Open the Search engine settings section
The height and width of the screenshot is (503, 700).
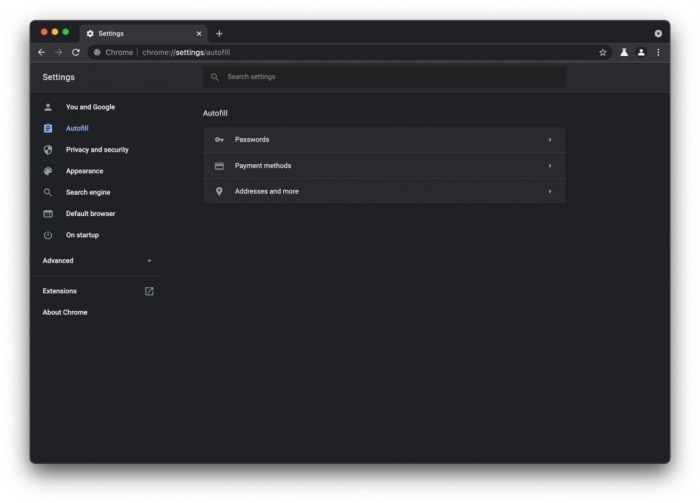[x=88, y=192]
